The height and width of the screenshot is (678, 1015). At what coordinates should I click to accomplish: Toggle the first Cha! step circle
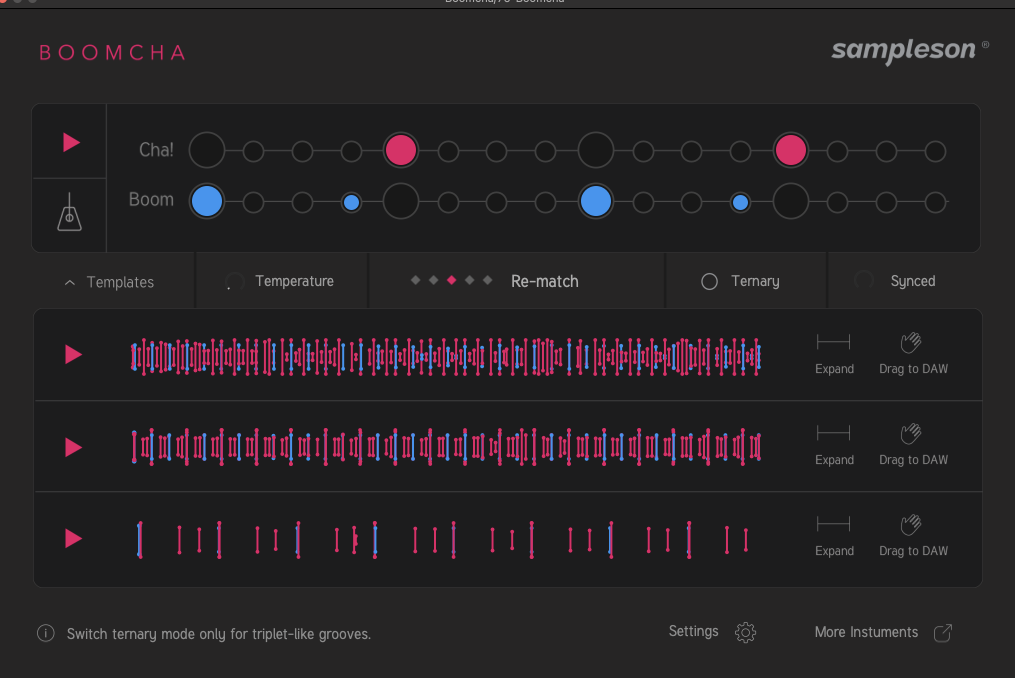point(207,150)
